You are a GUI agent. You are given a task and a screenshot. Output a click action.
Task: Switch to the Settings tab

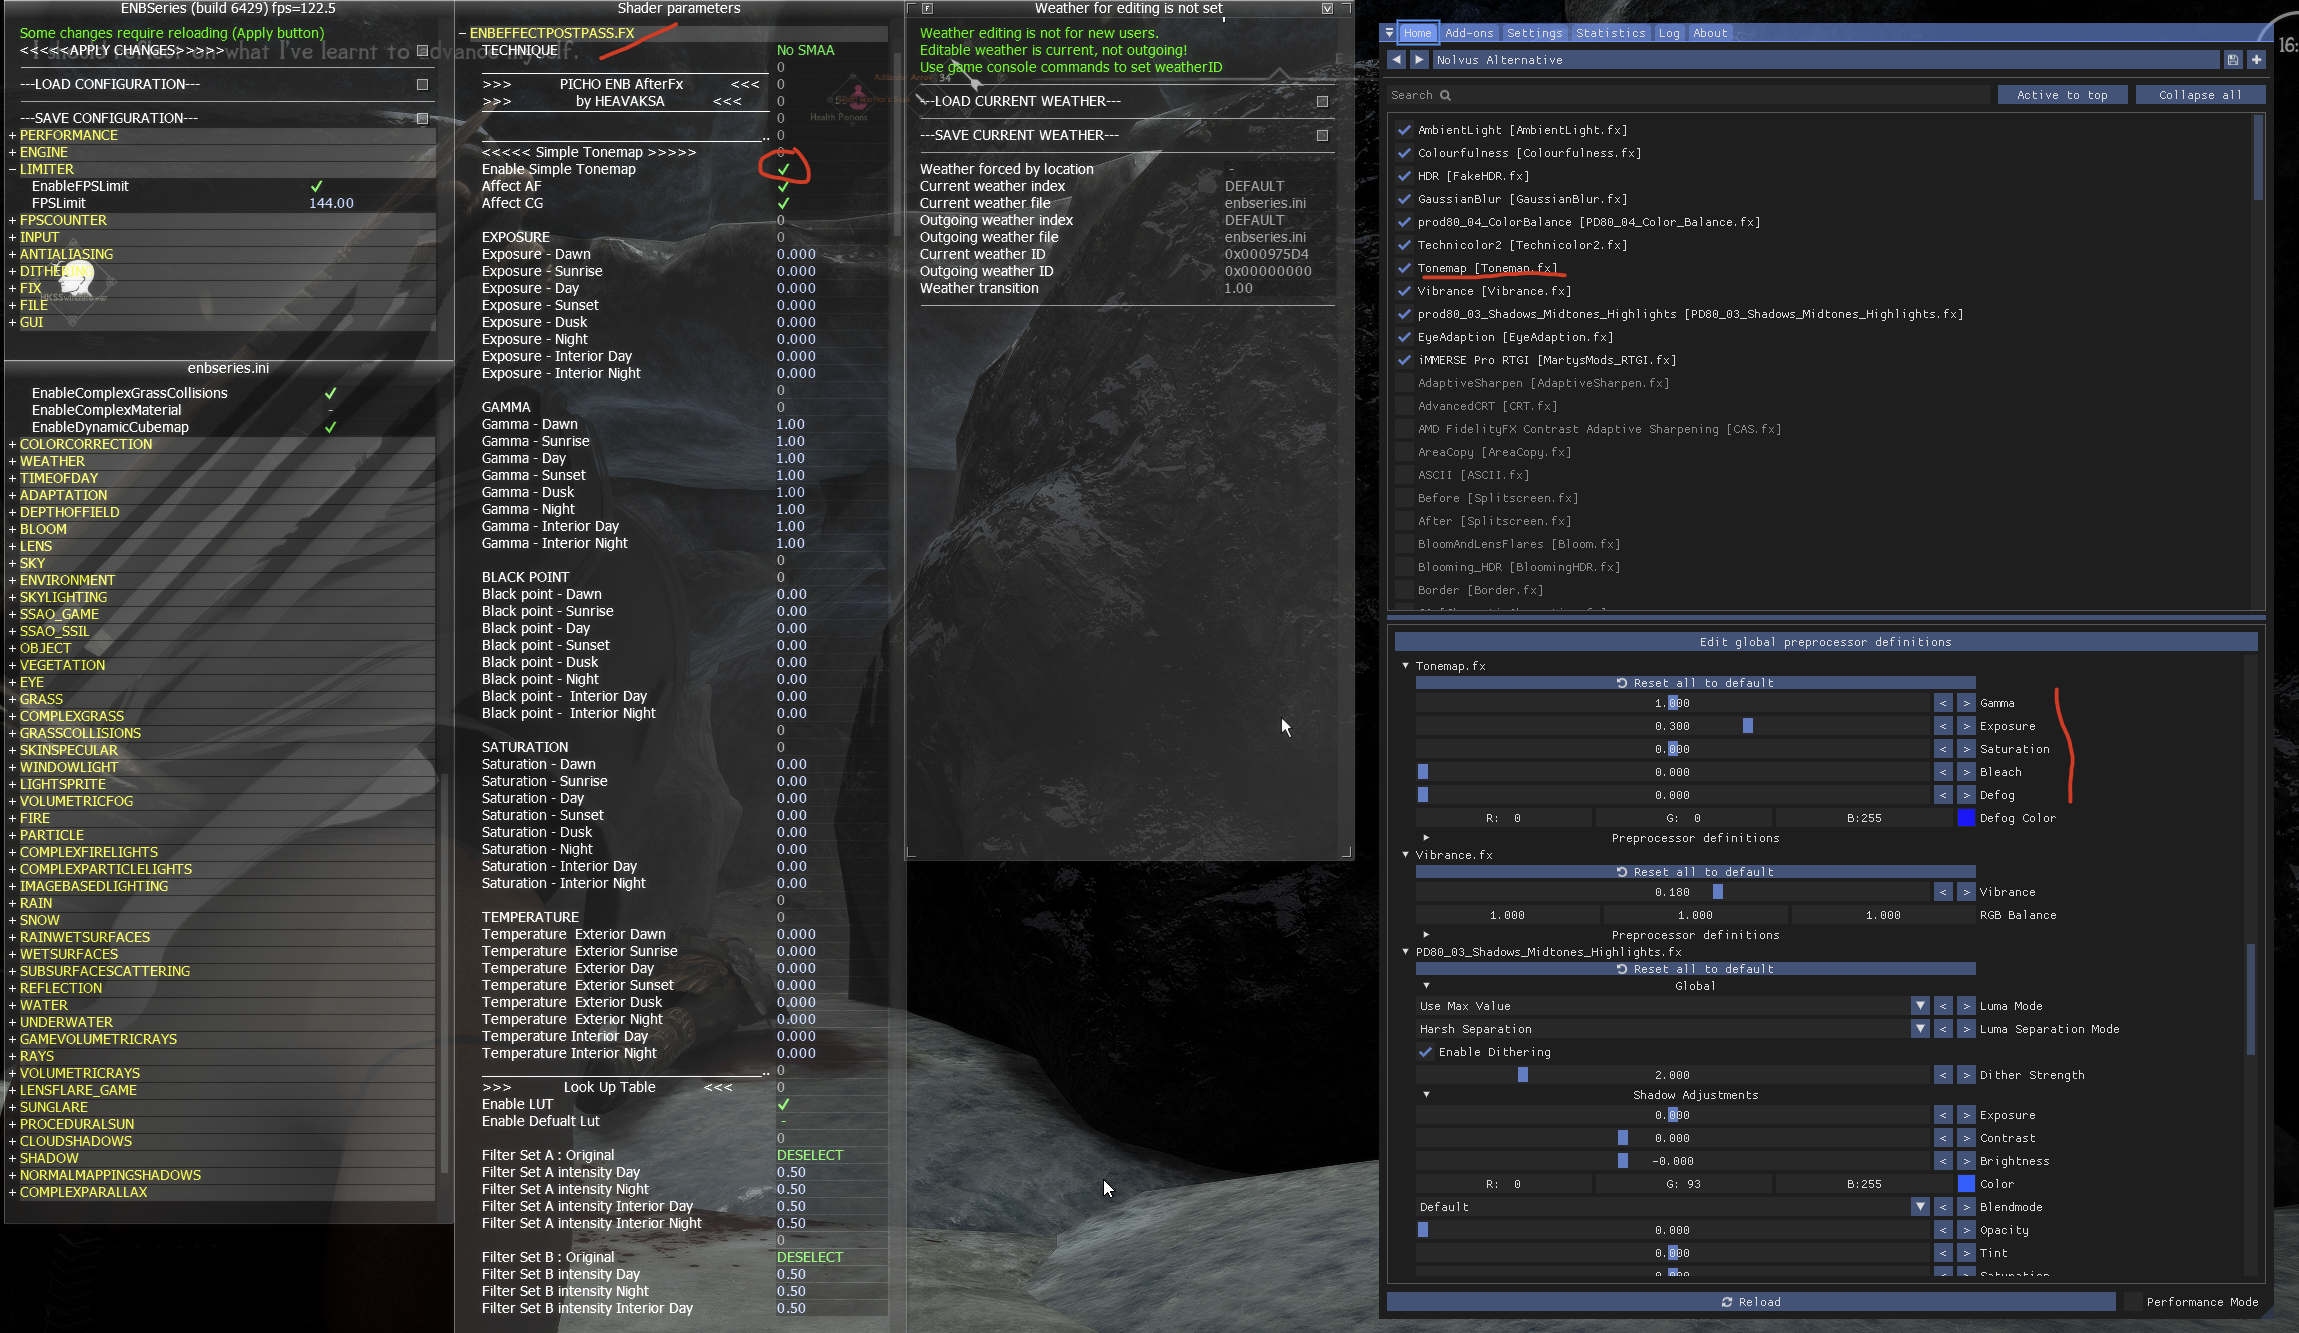1534,33
